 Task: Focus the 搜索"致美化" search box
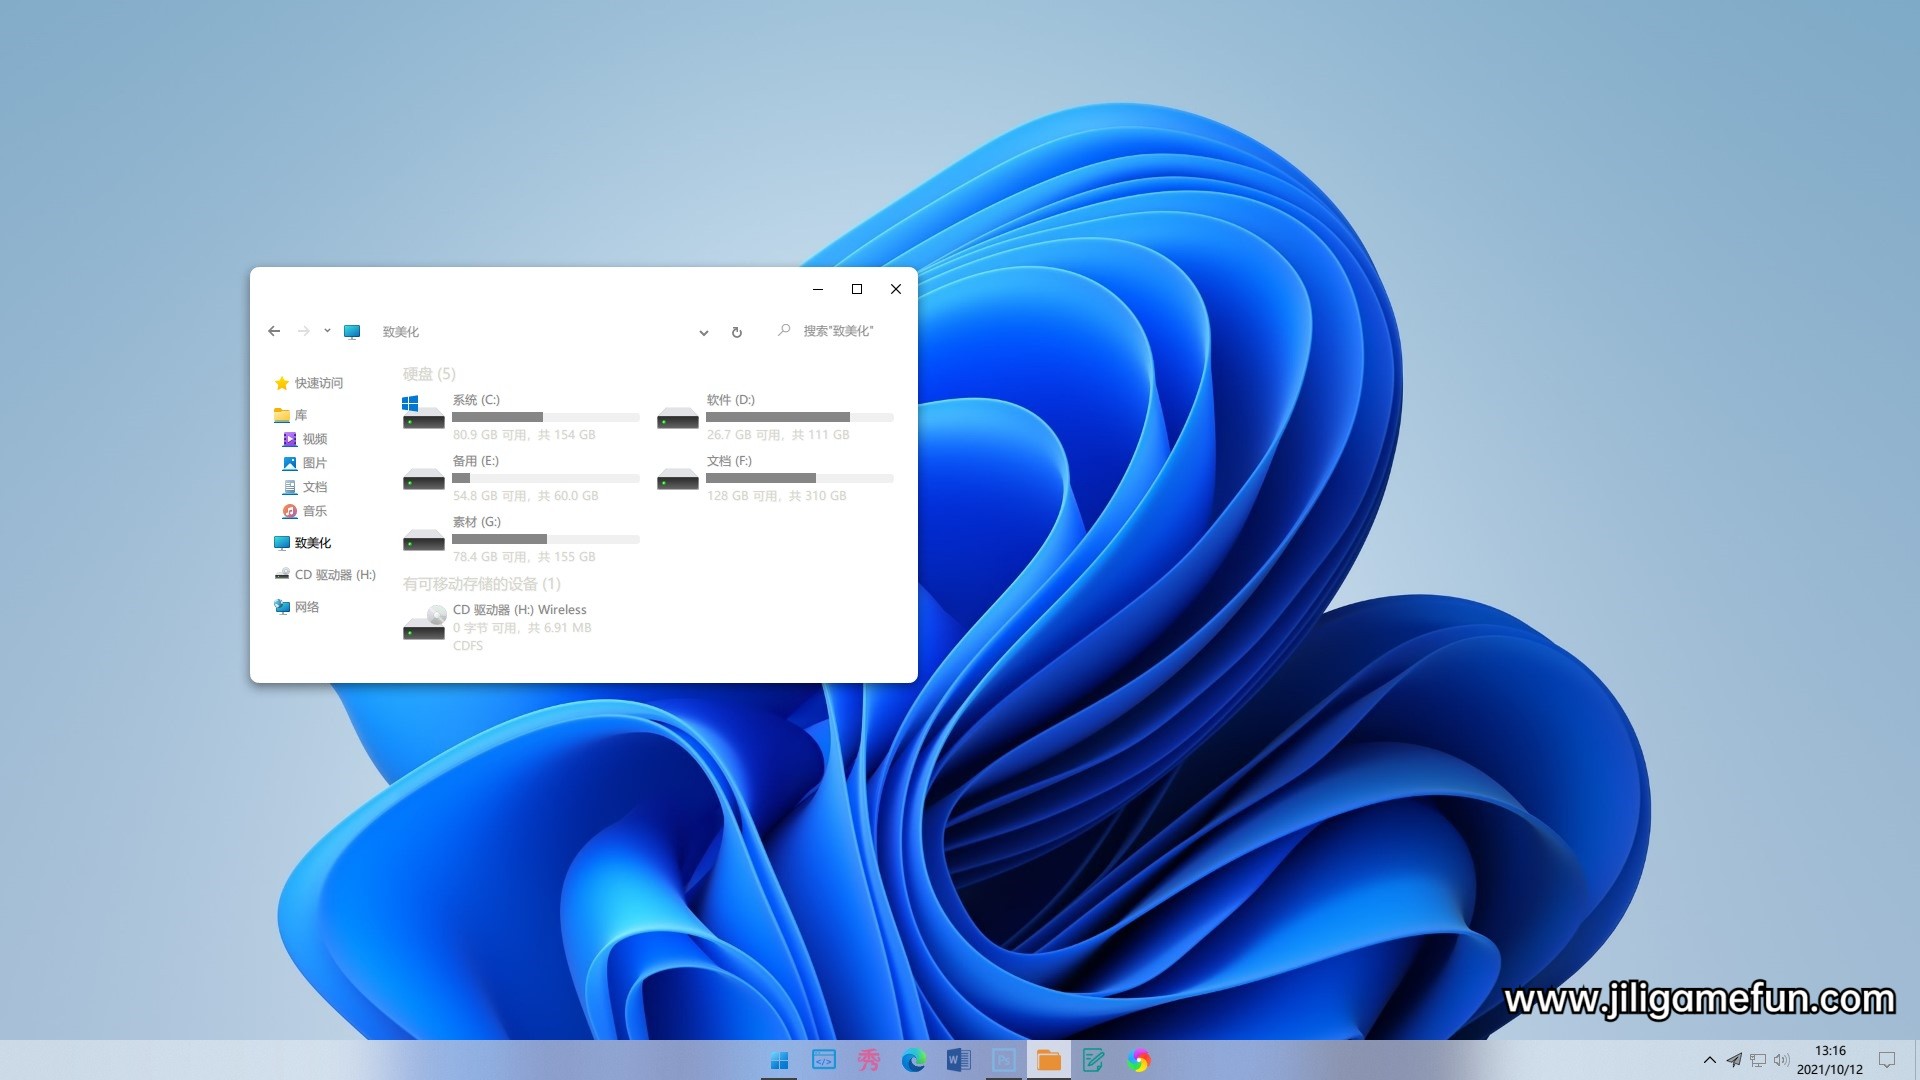pyautogui.click(x=838, y=331)
